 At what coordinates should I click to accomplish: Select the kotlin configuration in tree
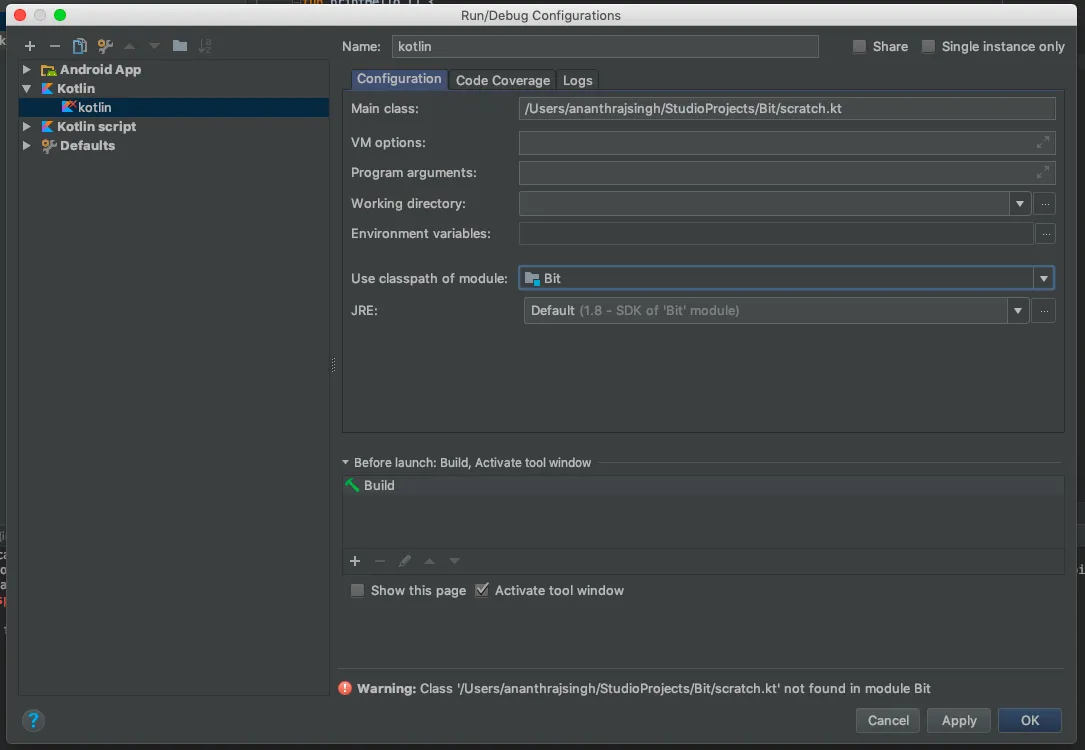pos(174,107)
